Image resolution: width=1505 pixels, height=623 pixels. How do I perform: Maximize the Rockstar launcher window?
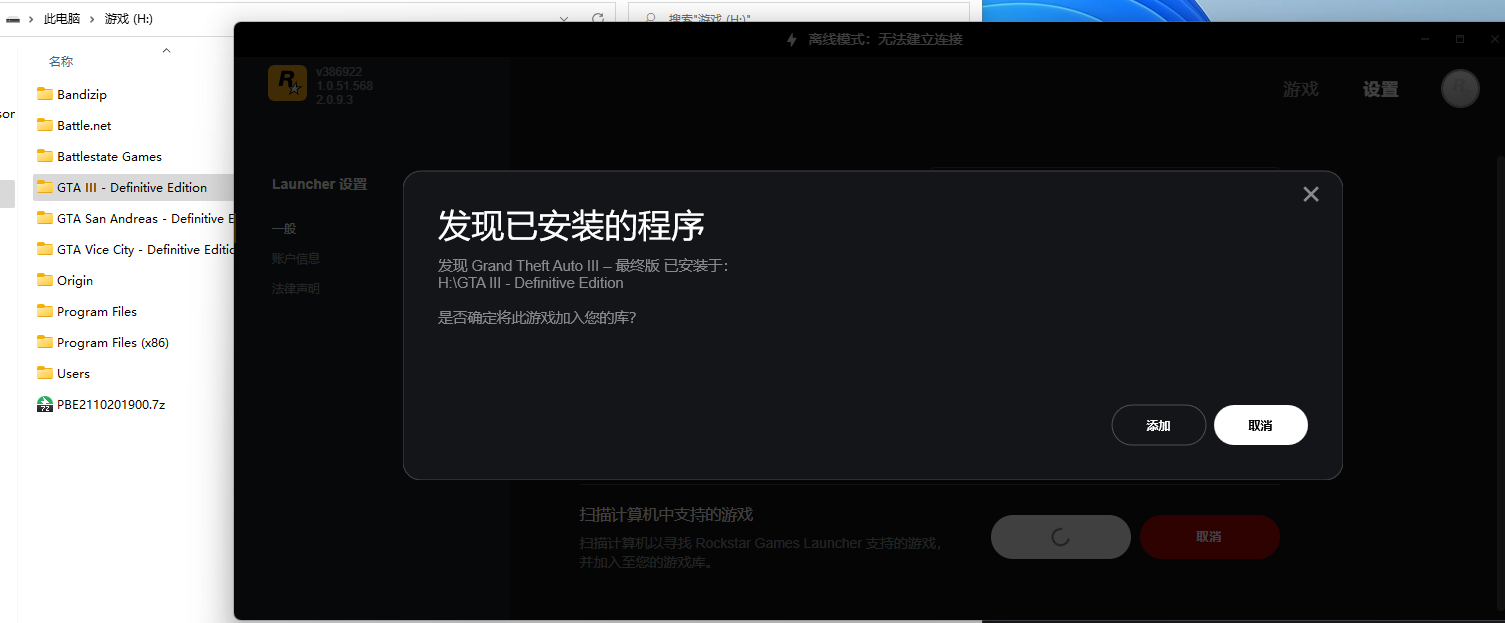[x=1460, y=39]
